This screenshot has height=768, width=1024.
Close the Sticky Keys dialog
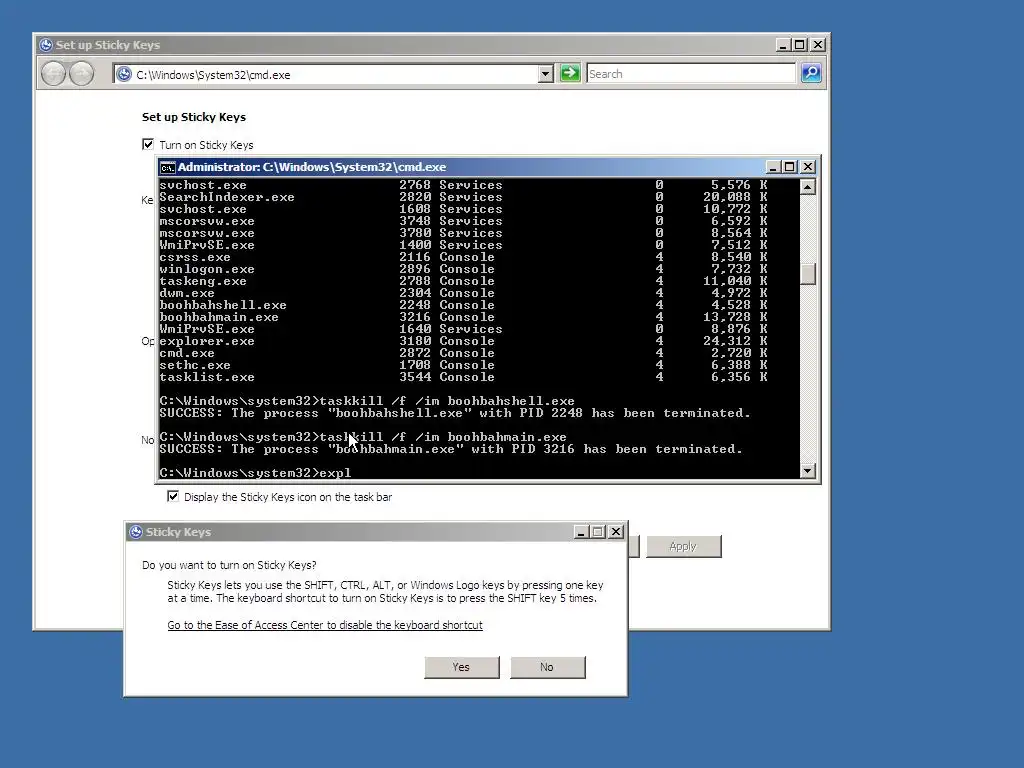click(x=616, y=532)
